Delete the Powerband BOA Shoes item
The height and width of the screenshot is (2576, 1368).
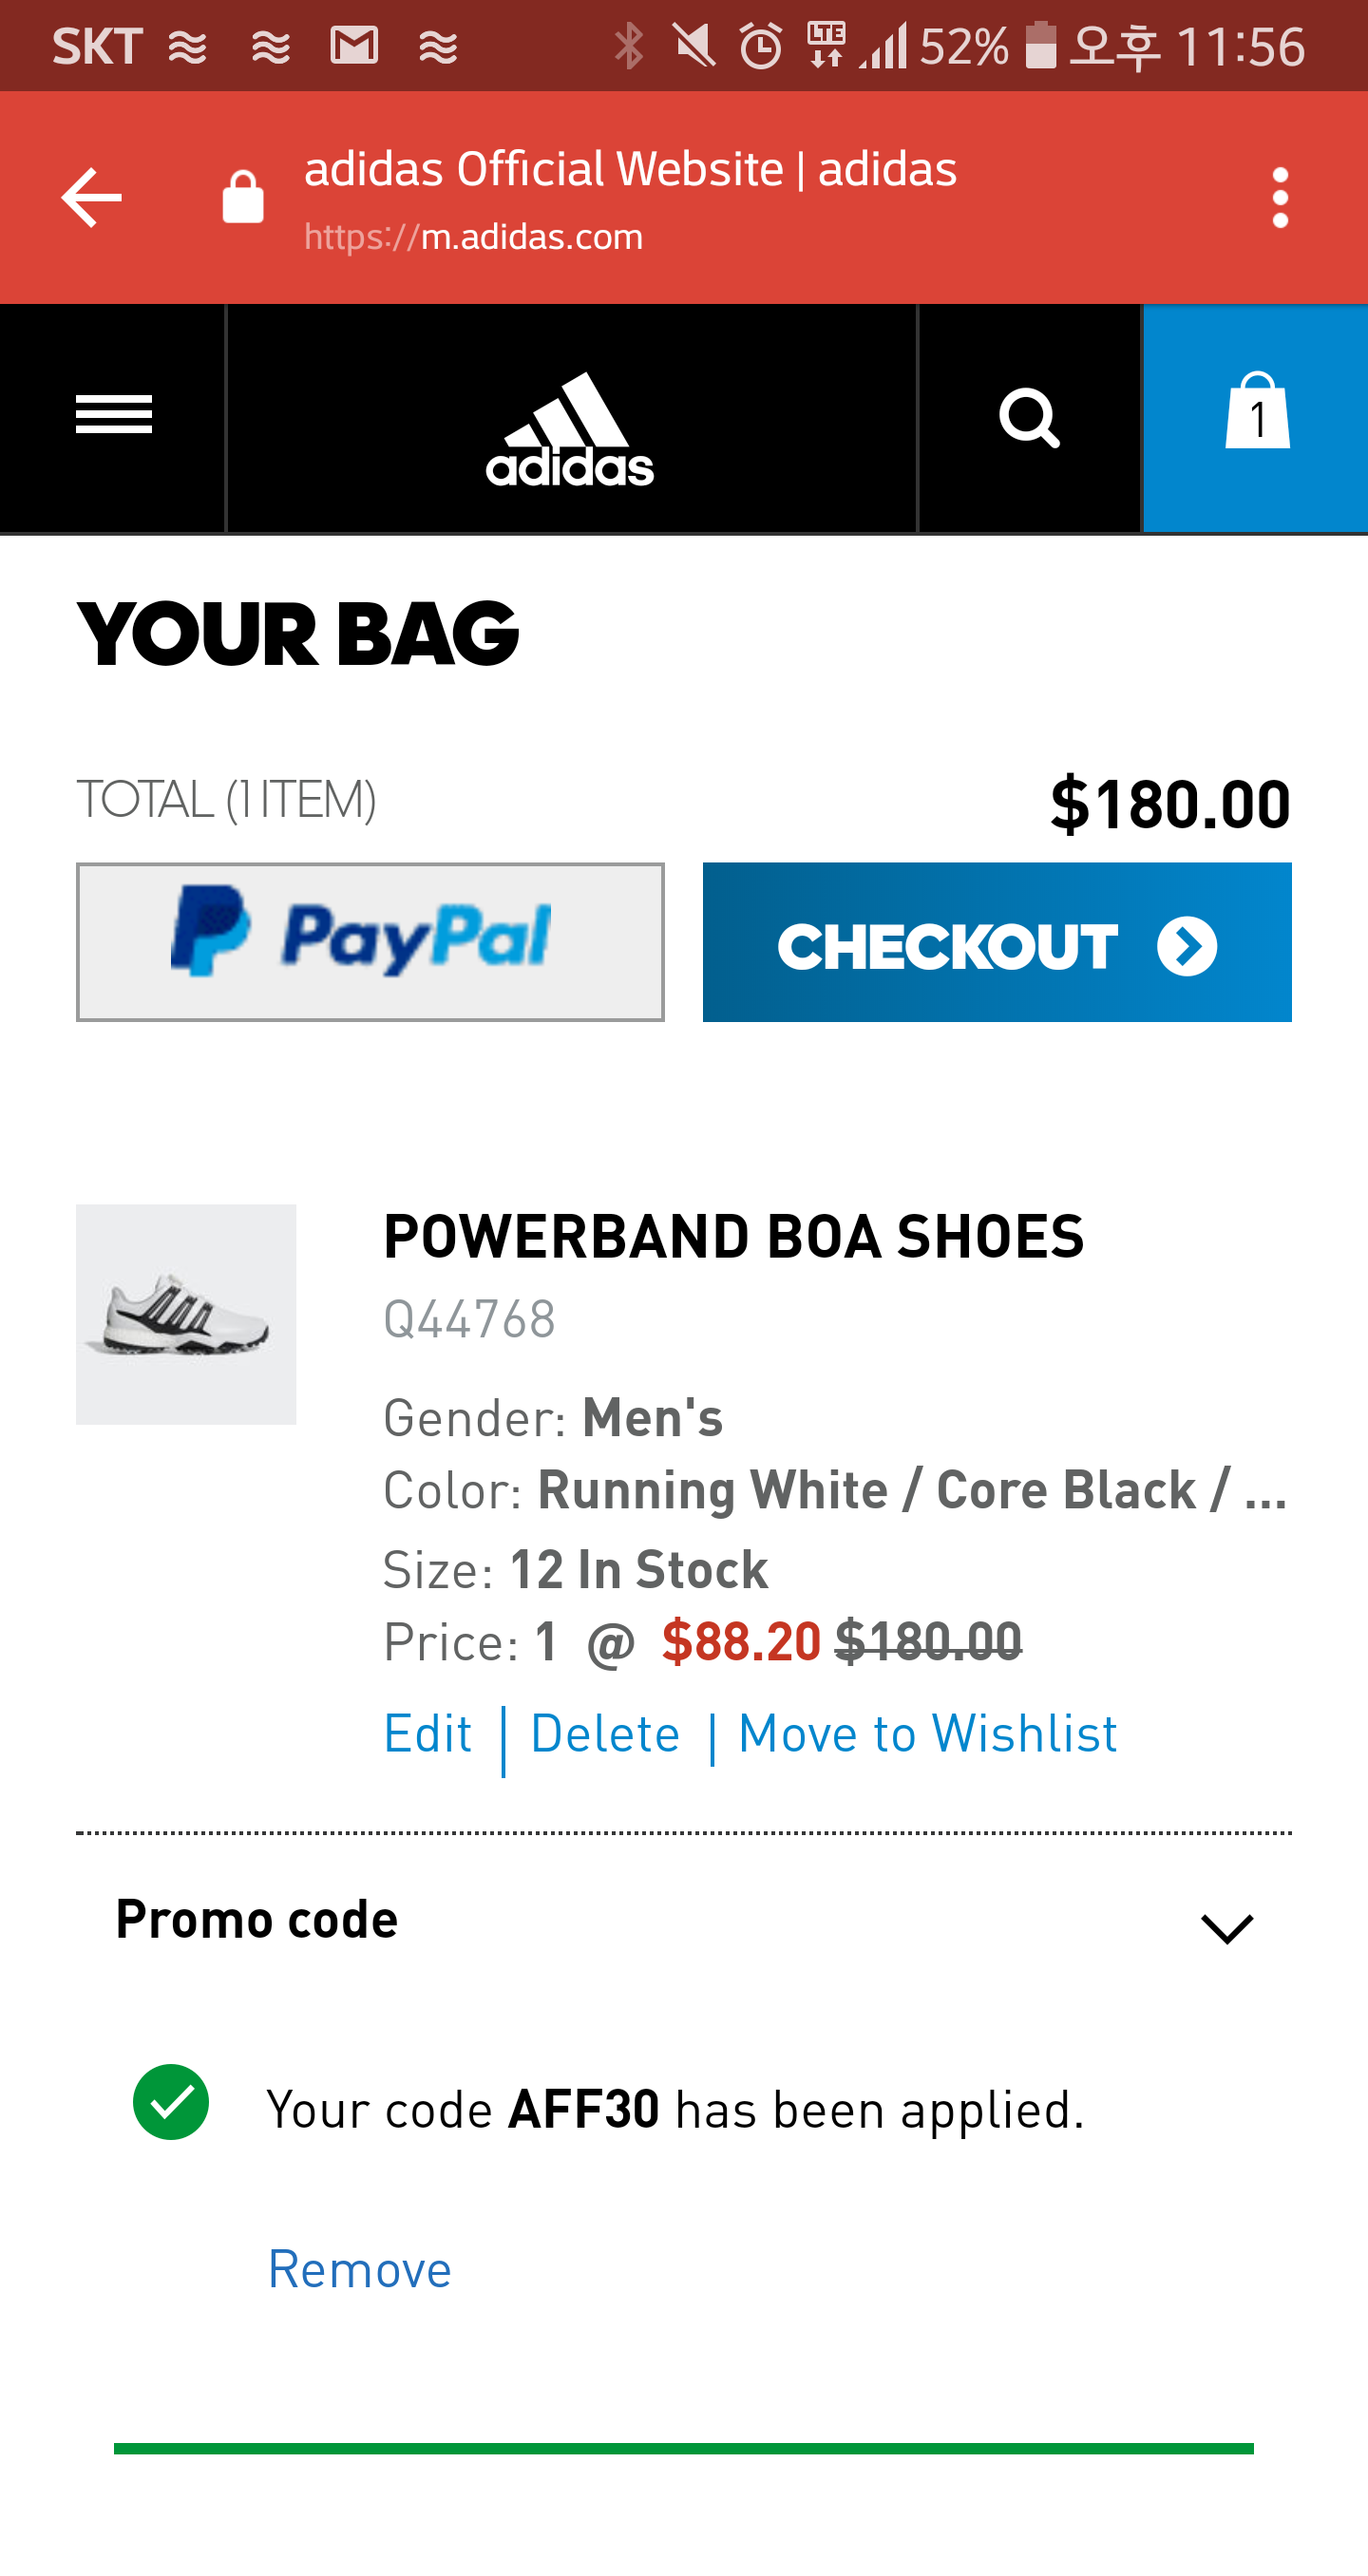(x=605, y=1733)
